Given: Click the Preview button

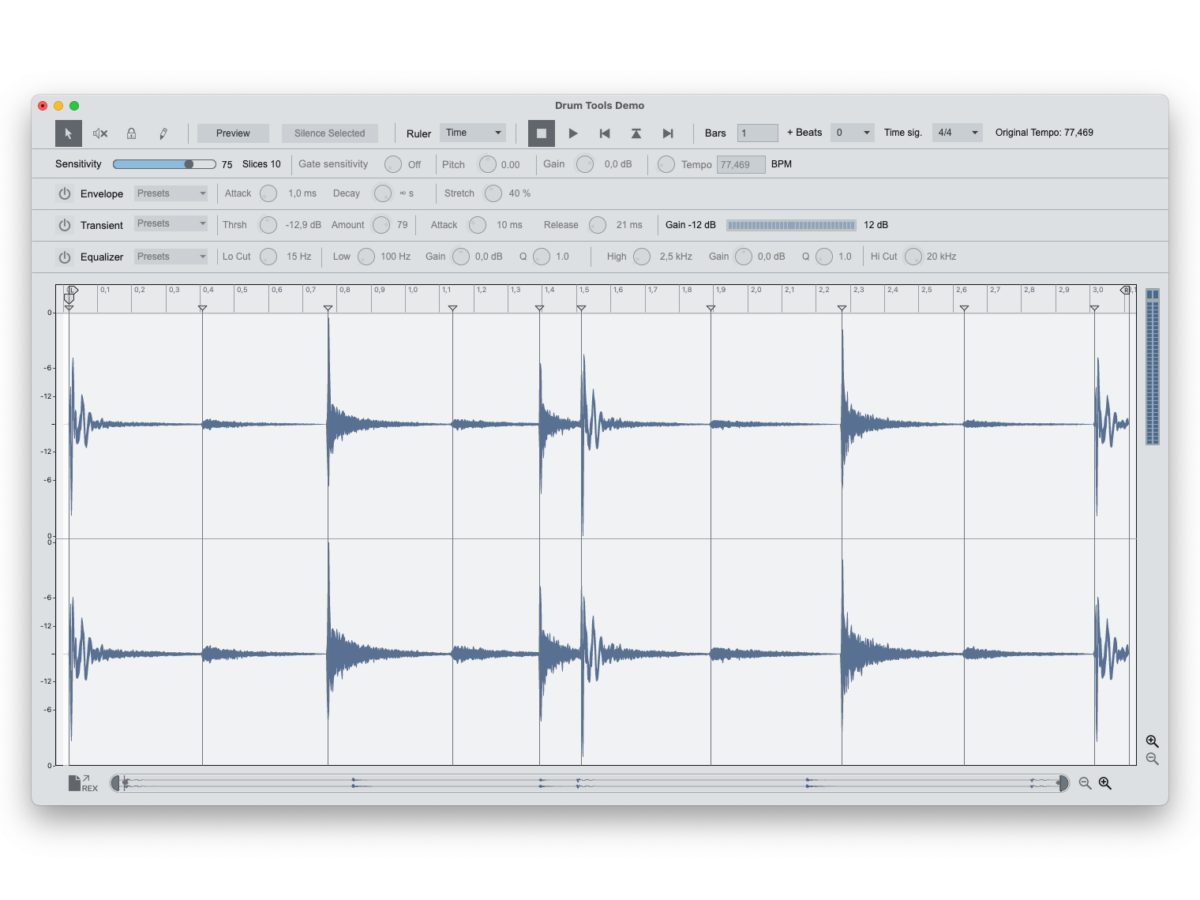Looking at the screenshot, I should point(233,133).
